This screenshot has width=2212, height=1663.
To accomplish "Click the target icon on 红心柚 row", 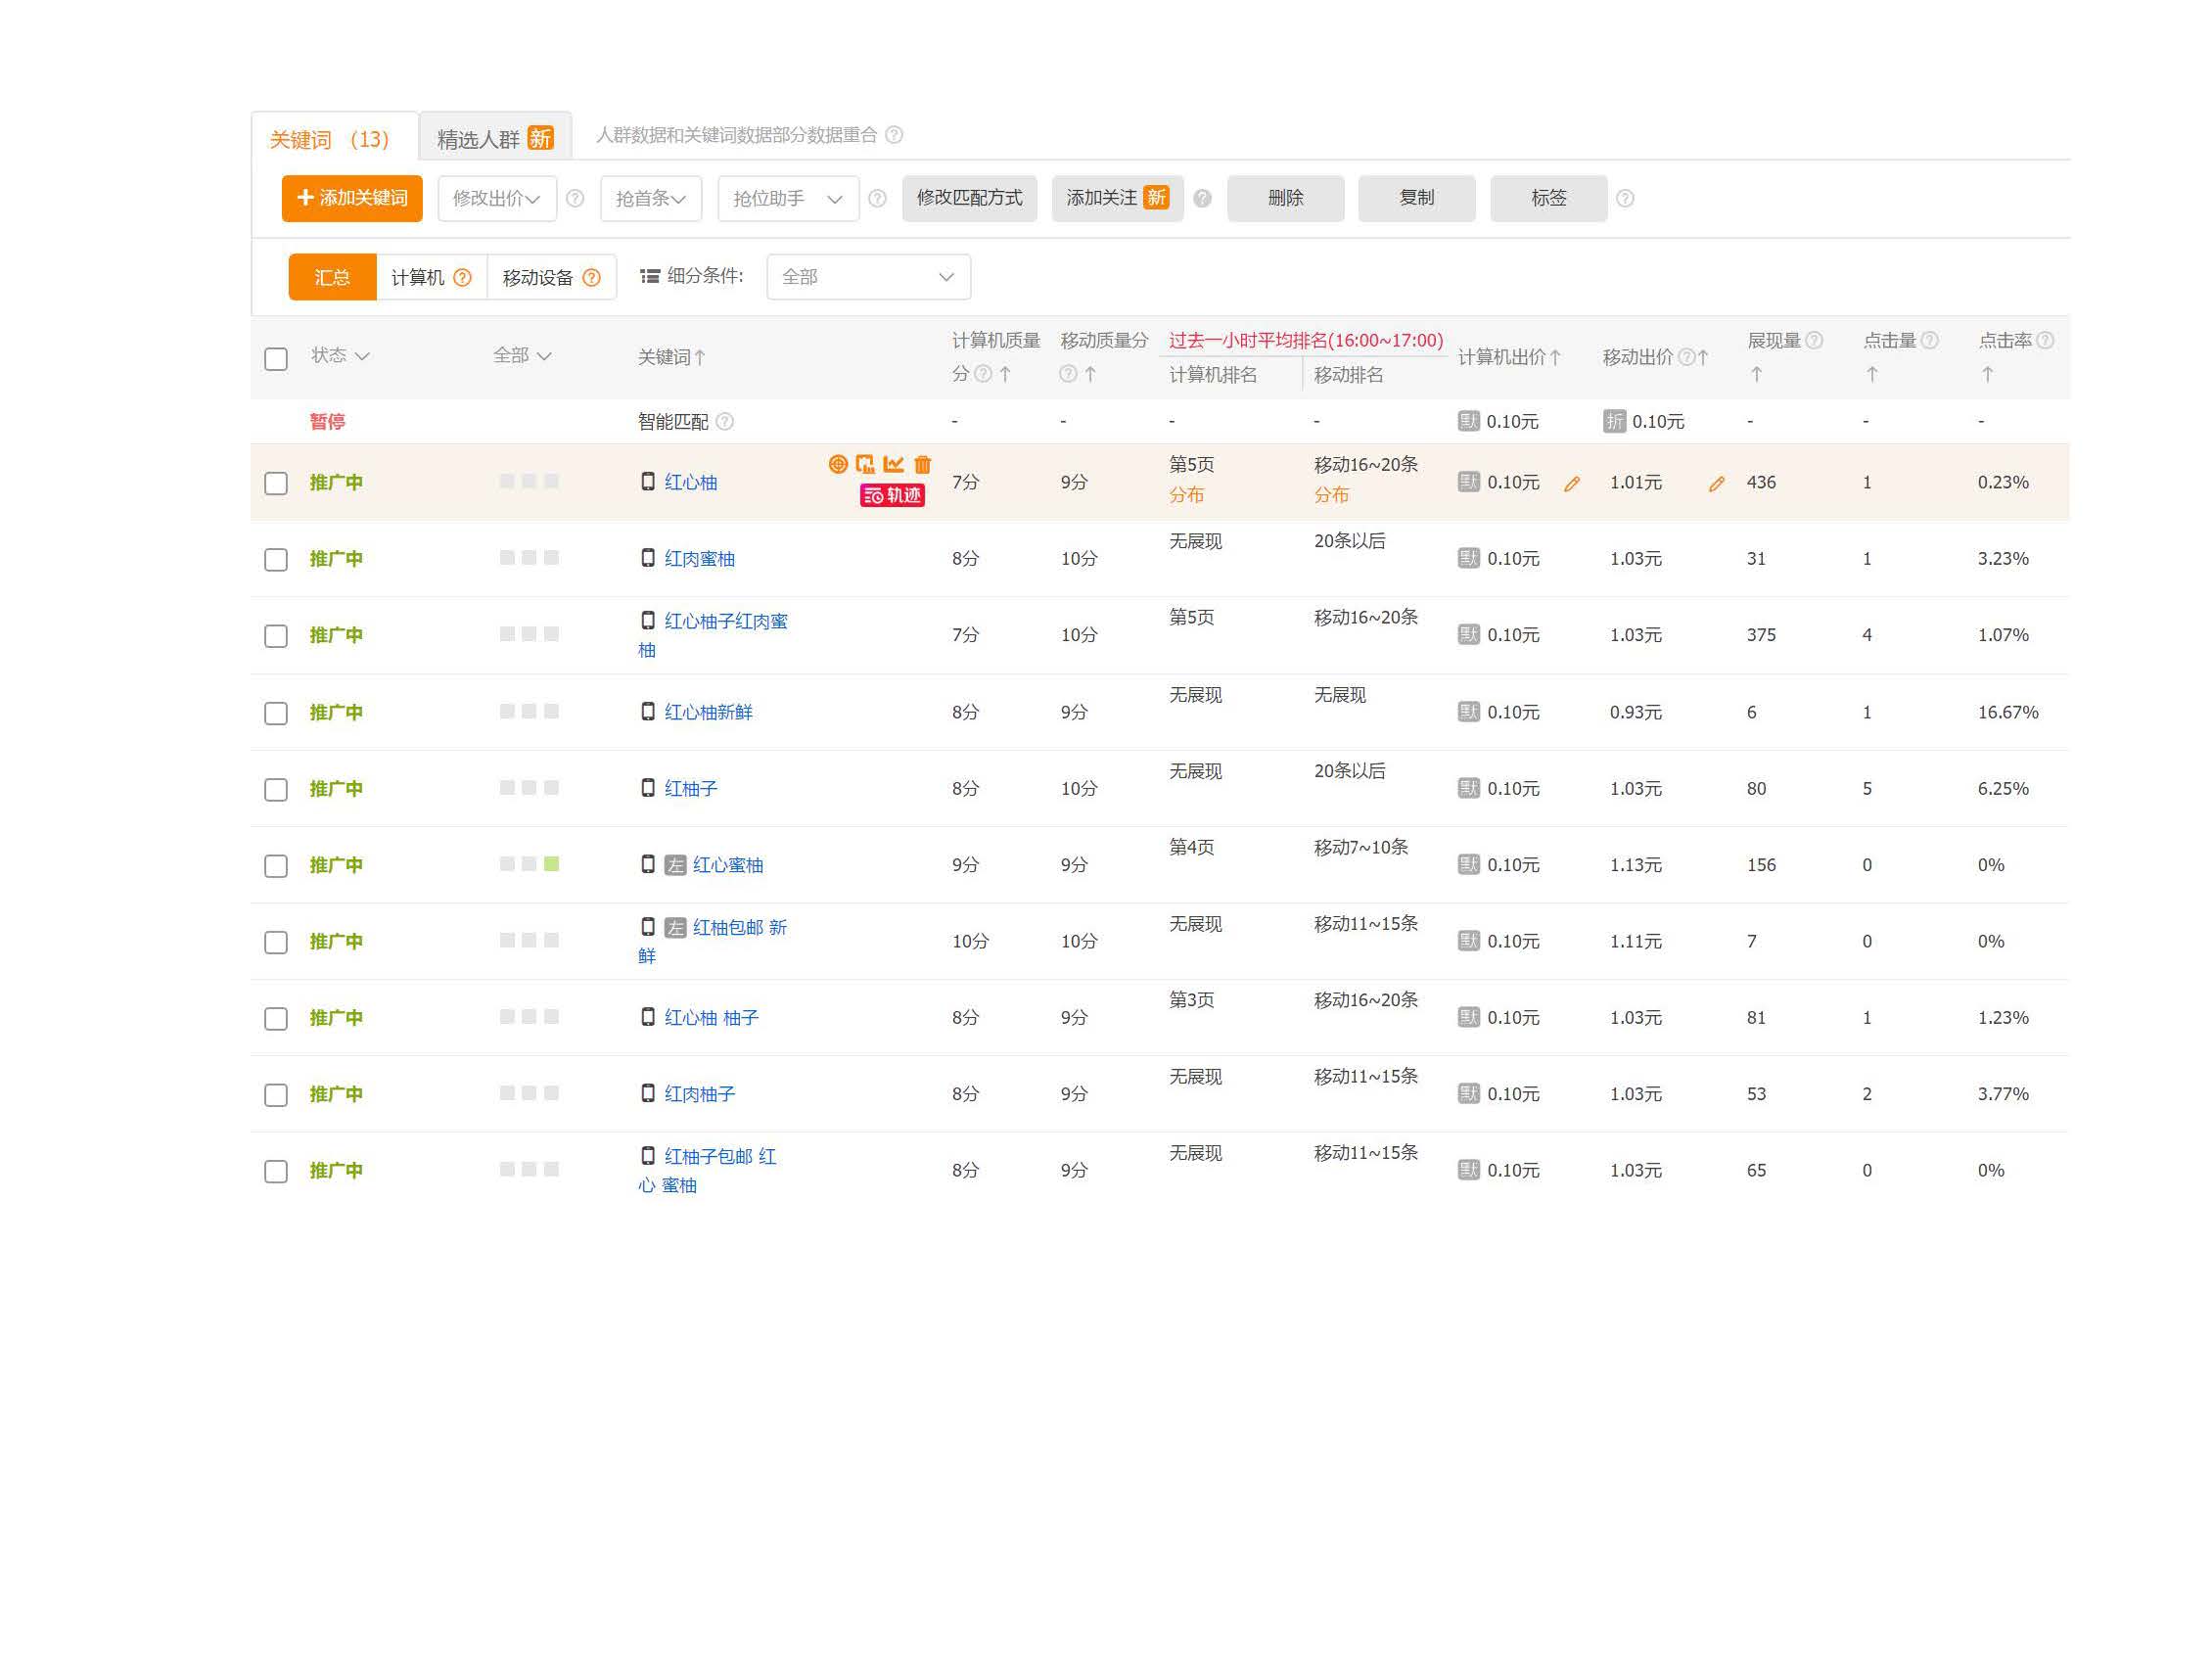I will [838, 464].
